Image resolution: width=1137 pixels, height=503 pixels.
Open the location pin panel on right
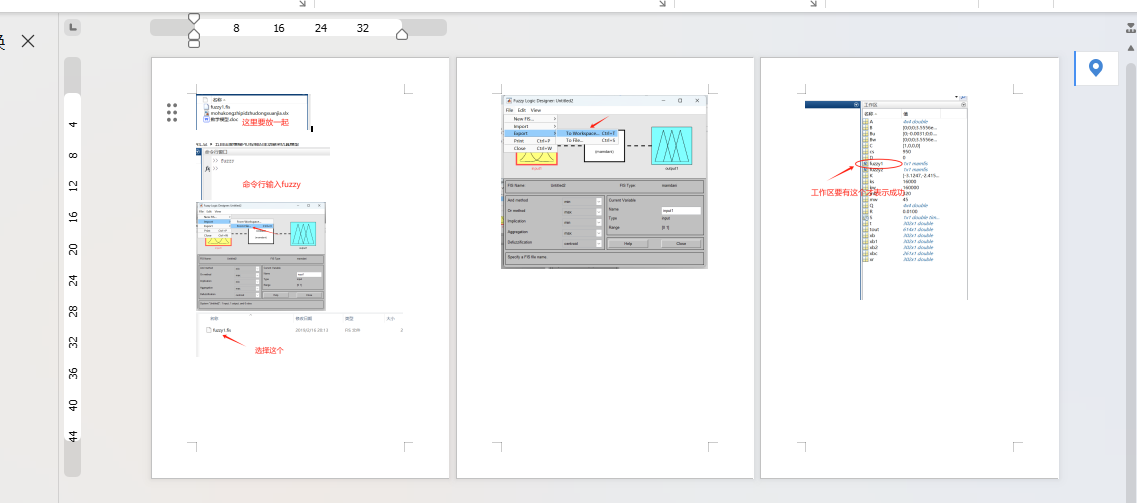point(1096,68)
